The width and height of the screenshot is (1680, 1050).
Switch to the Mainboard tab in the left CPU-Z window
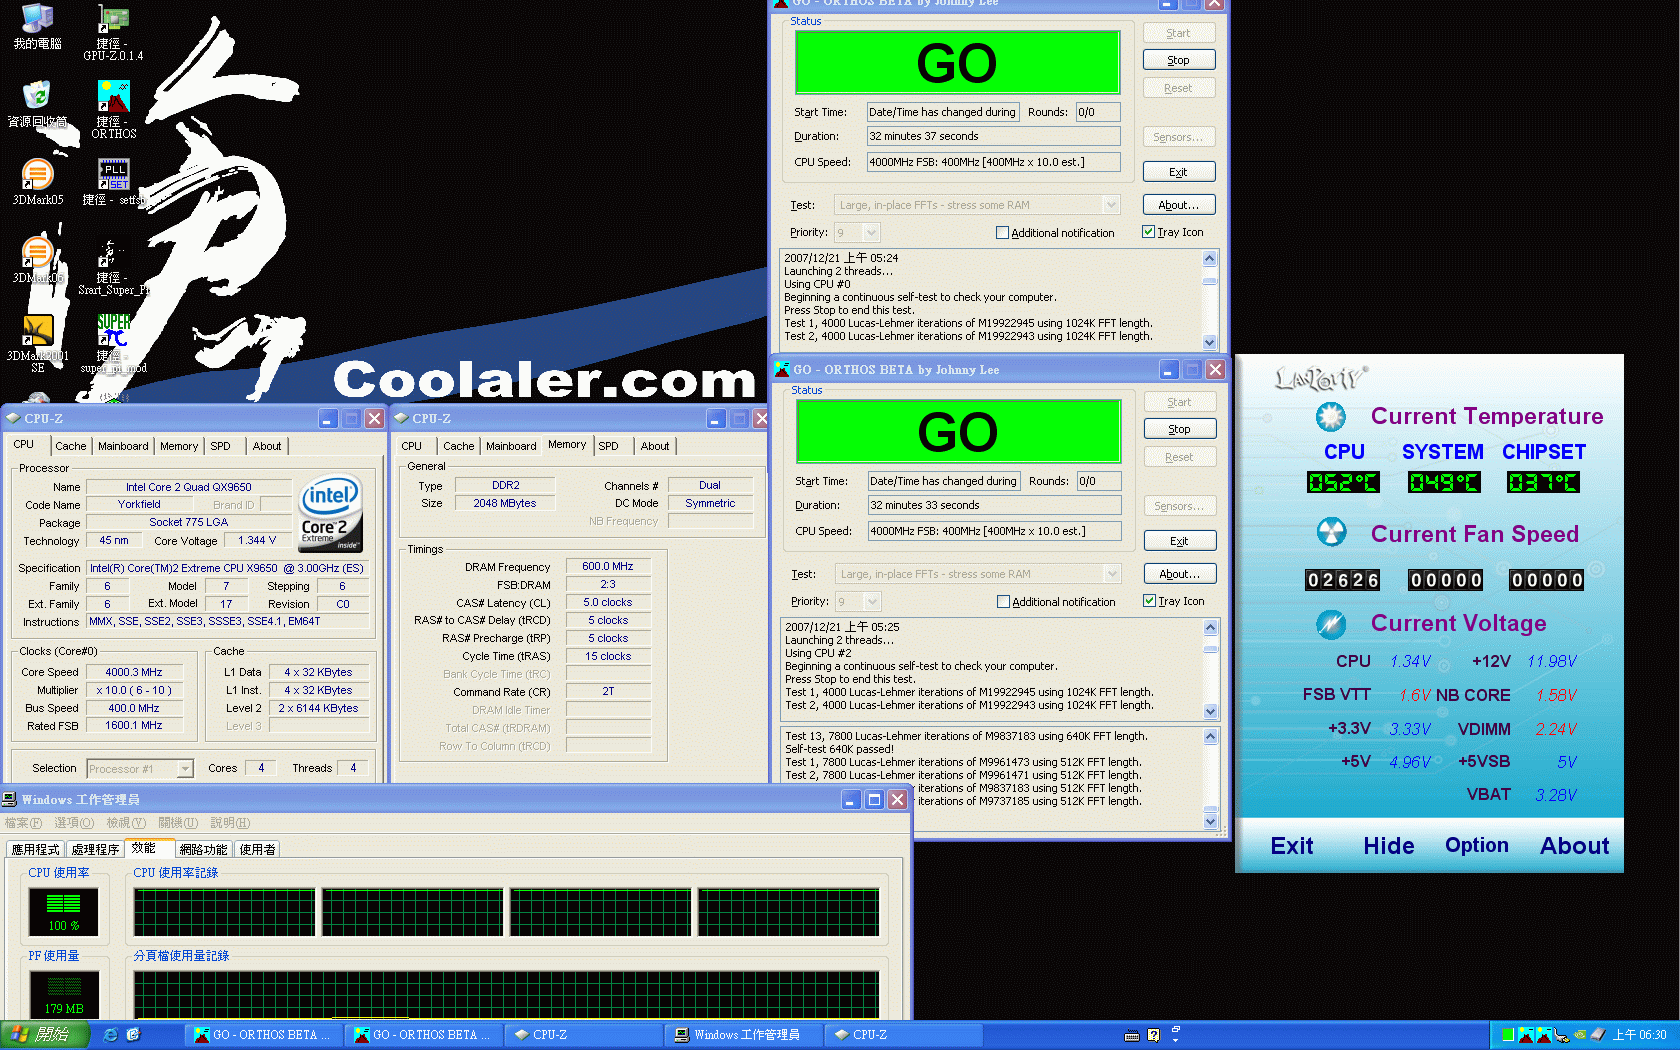tap(123, 446)
